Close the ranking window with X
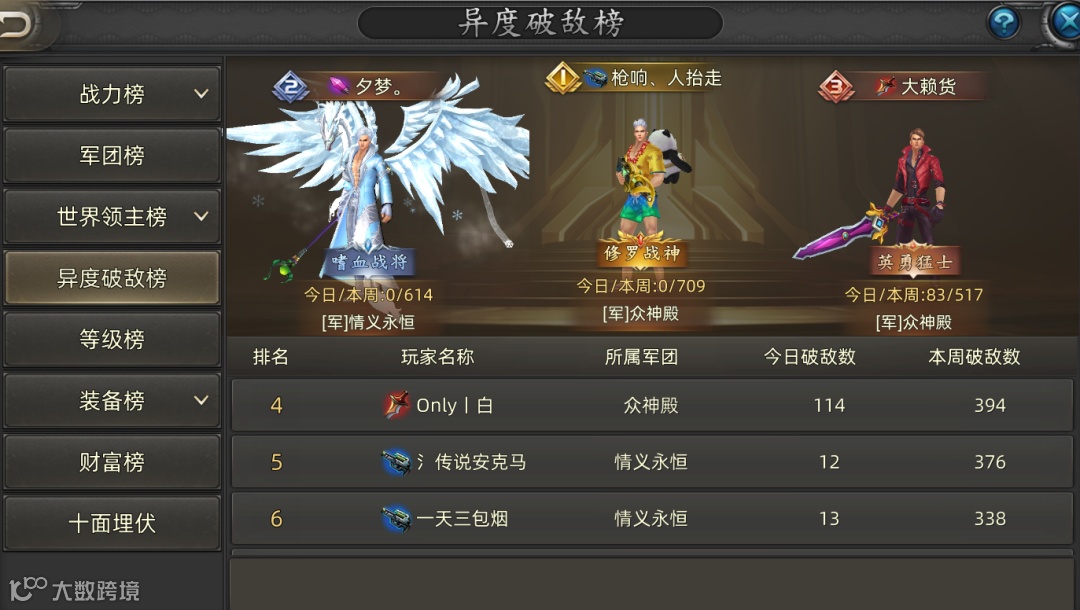 point(1066,23)
